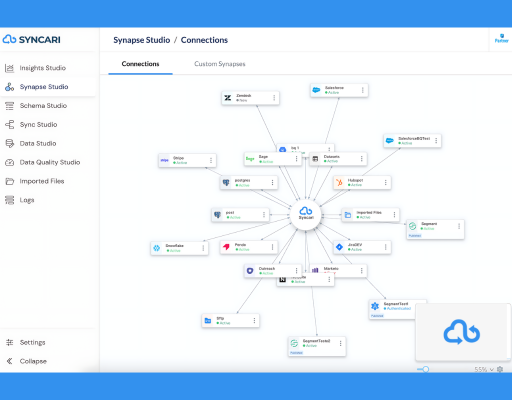
Task: Click the sftp connector folder icon
Action: (x=208, y=320)
